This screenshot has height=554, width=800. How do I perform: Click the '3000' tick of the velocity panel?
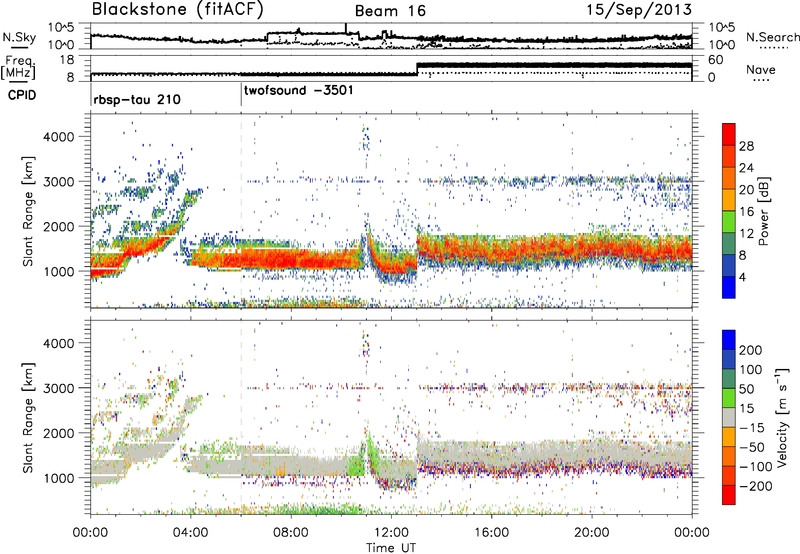58,388
